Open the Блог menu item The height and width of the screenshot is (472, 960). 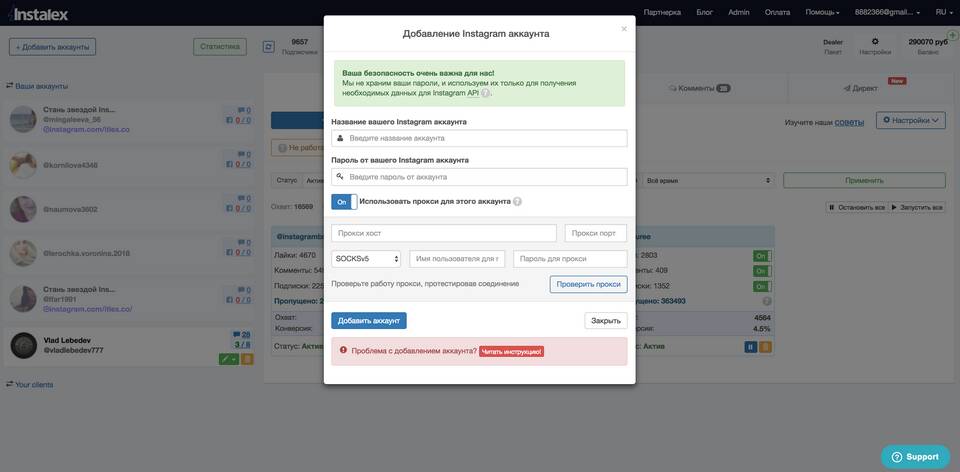click(x=705, y=12)
